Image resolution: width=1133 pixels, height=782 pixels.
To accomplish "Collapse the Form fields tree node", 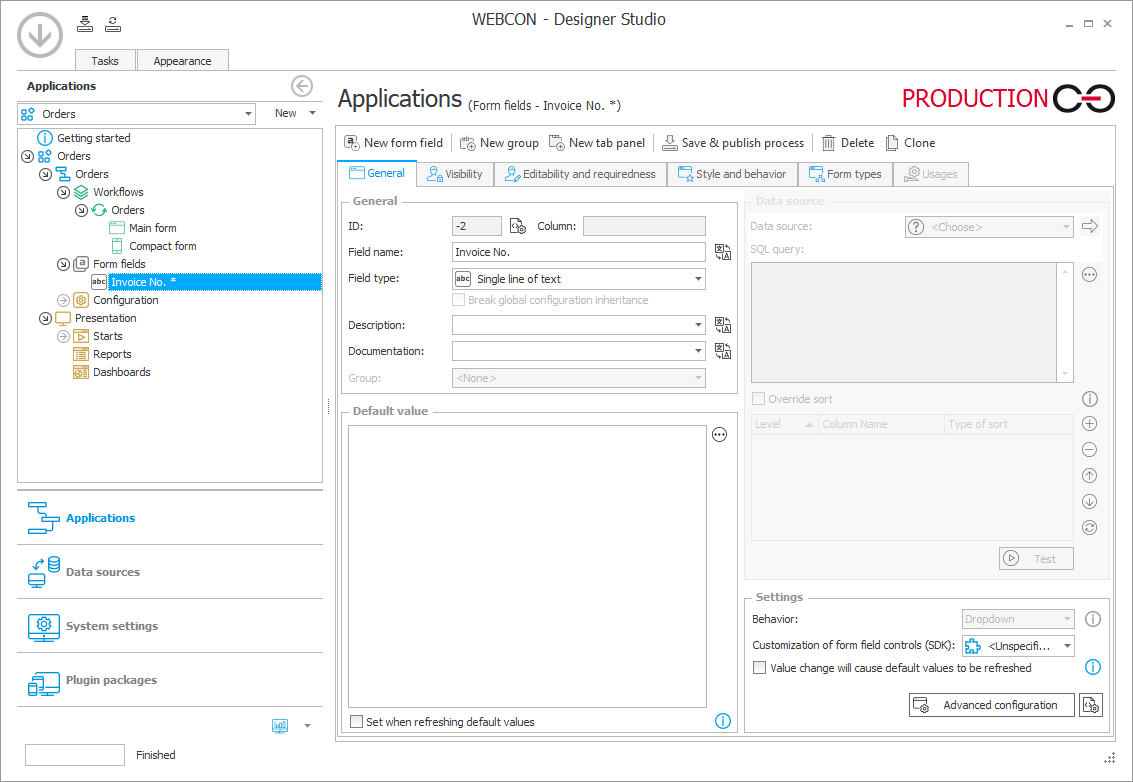I will pos(64,265).
